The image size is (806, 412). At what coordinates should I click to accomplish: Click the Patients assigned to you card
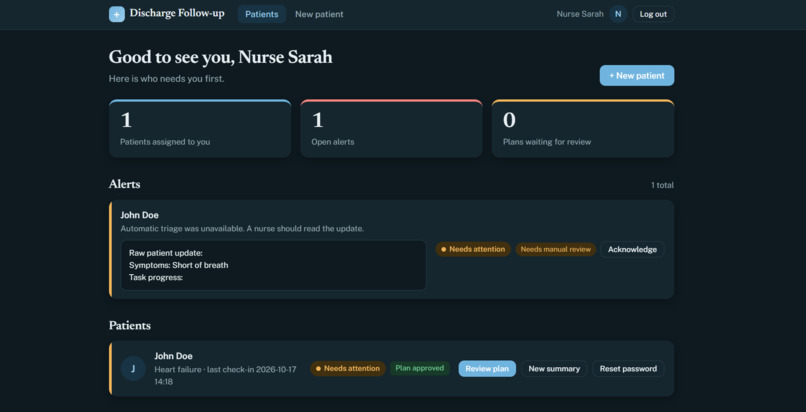point(200,128)
